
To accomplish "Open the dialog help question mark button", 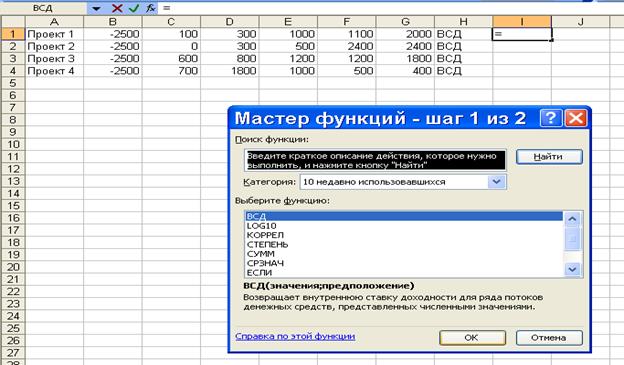I will pyautogui.click(x=551, y=118).
